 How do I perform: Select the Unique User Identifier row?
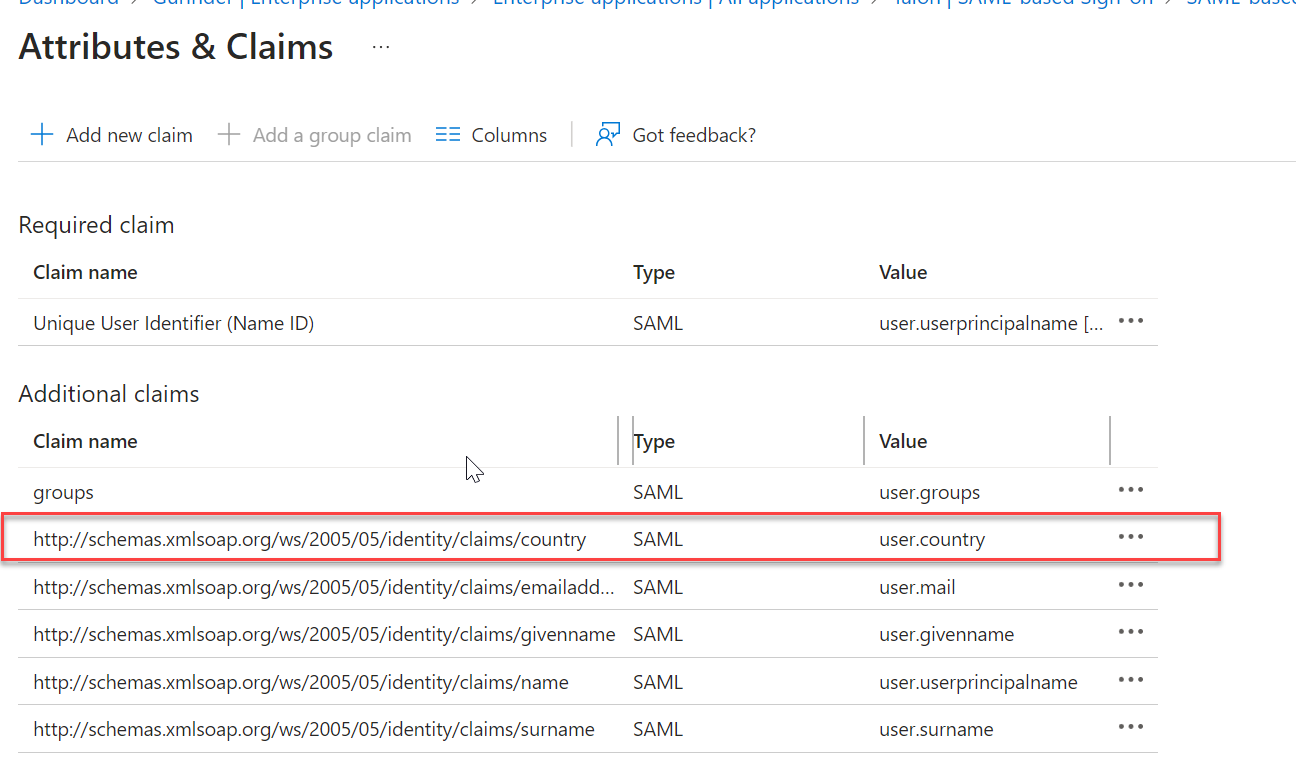[x=172, y=321]
